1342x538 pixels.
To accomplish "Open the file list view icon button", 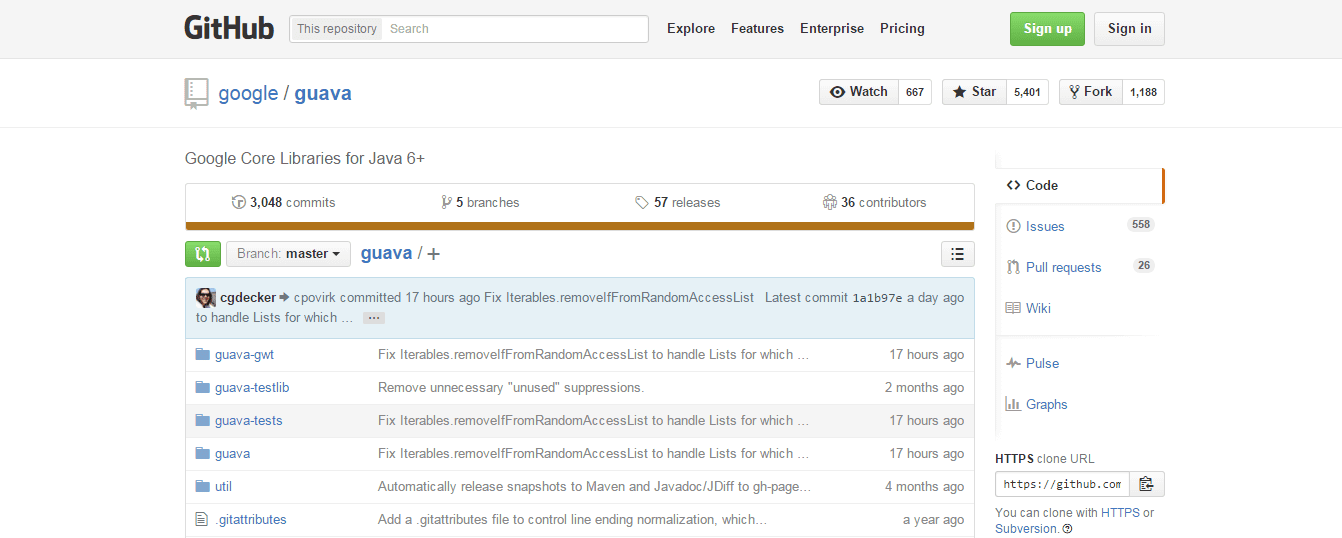I will tap(958, 254).
